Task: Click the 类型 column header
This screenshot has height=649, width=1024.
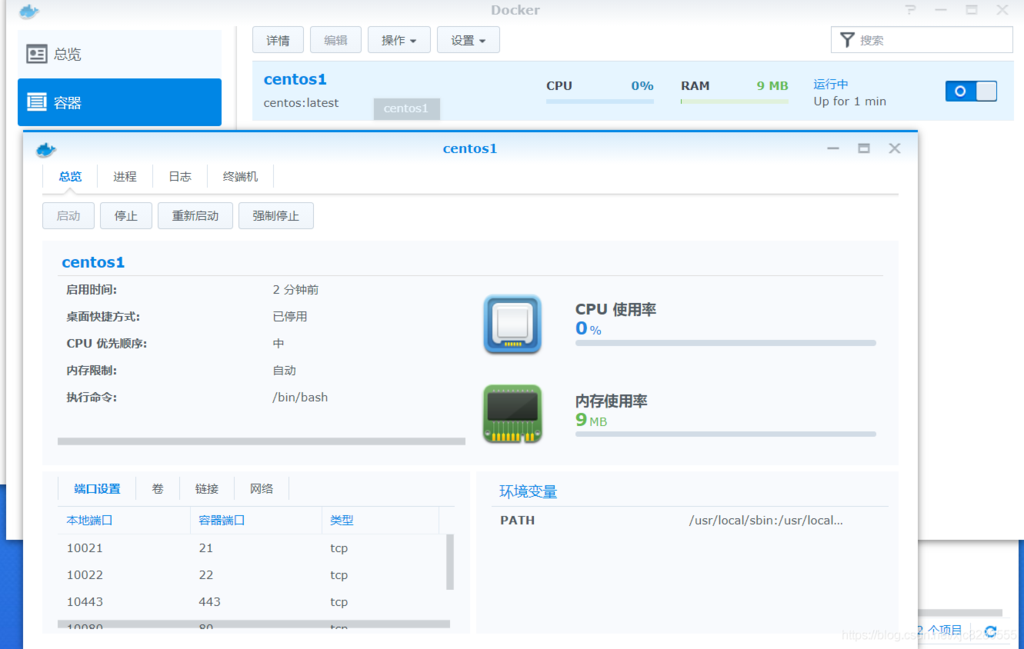Action: pyautogui.click(x=342, y=520)
